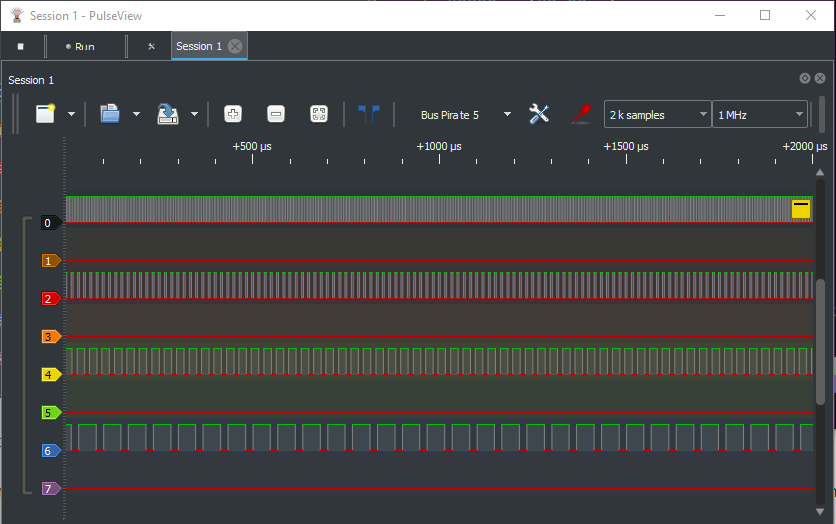Click the scroll up arrow
Viewport: 836px width, 524px height.
tap(820, 172)
